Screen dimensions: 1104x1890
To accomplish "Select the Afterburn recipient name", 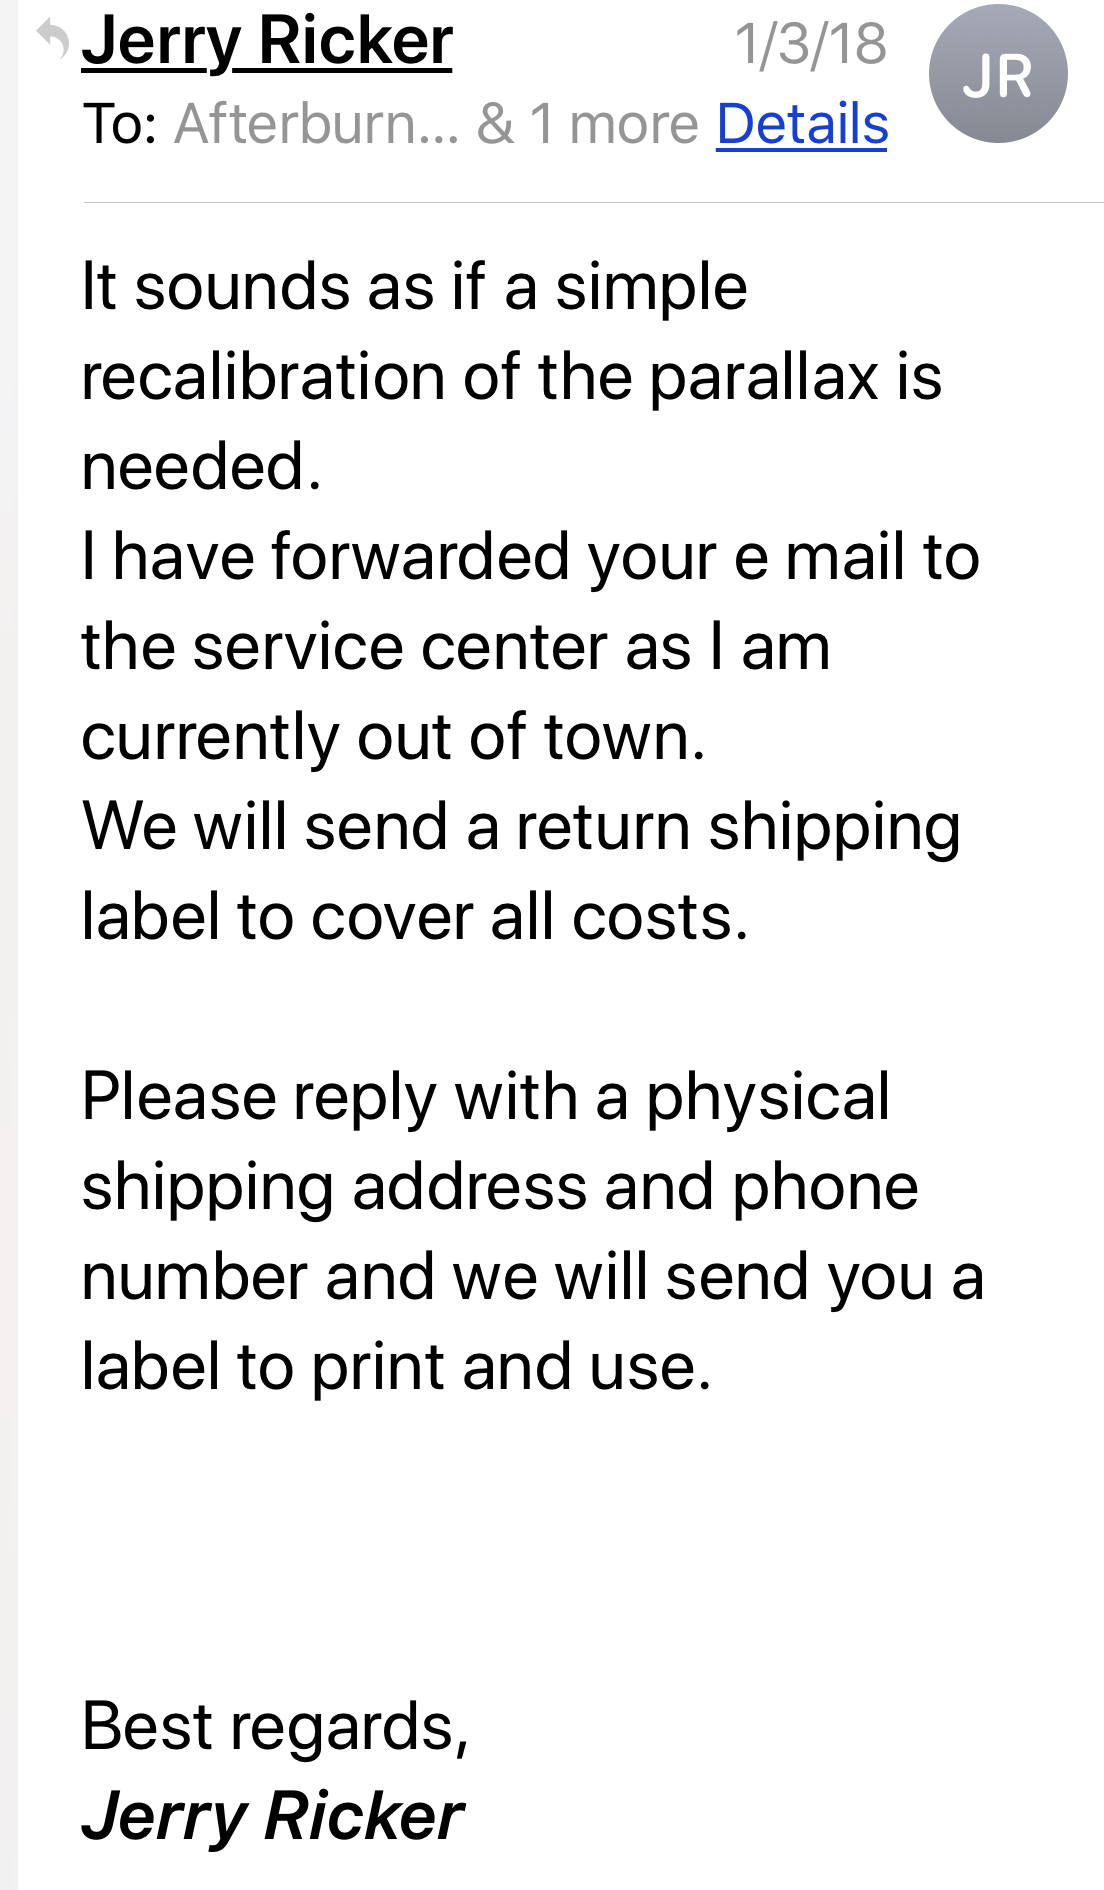I will [x=316, y=125].
